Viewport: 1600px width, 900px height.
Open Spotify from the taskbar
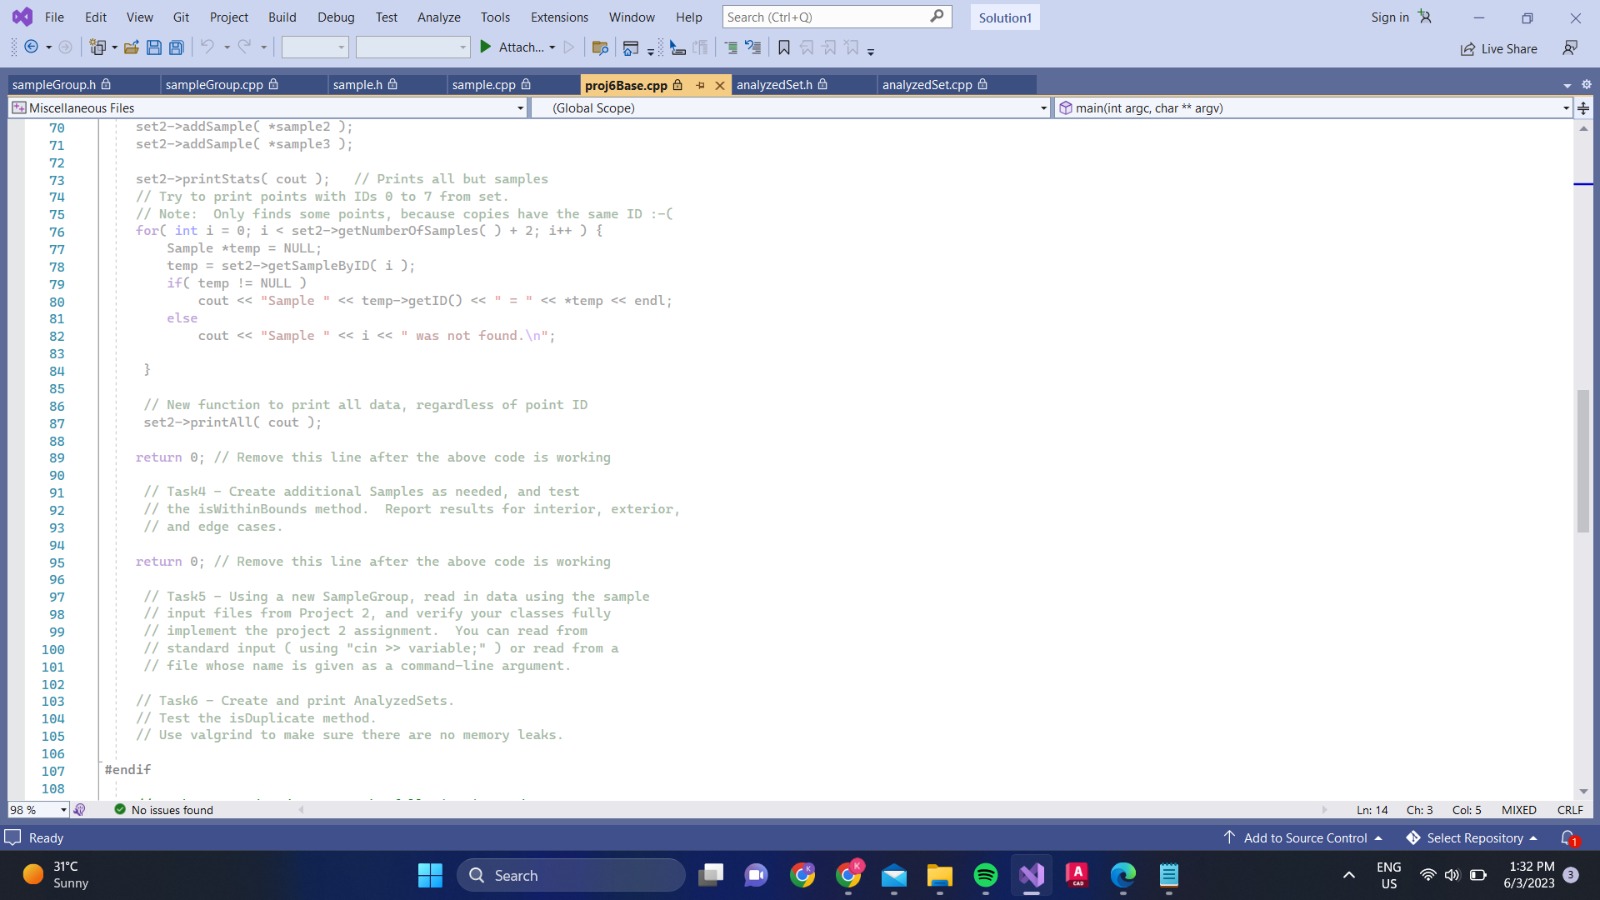coord(985,875)
